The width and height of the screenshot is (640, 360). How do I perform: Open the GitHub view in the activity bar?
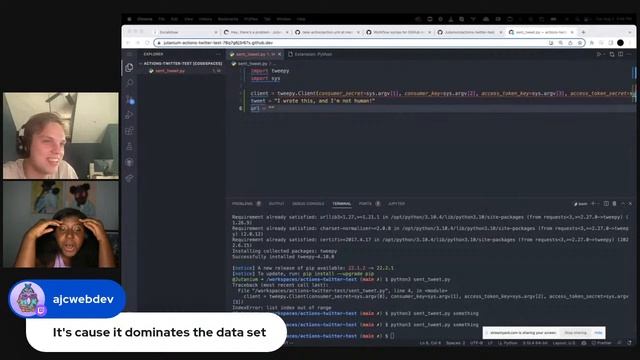click(x=129, y=162)
